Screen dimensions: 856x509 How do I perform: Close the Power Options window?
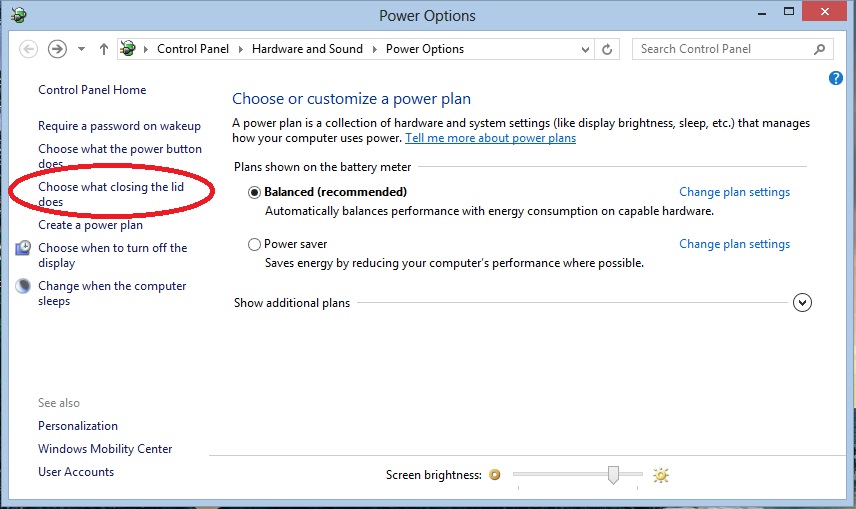point(824,11)
